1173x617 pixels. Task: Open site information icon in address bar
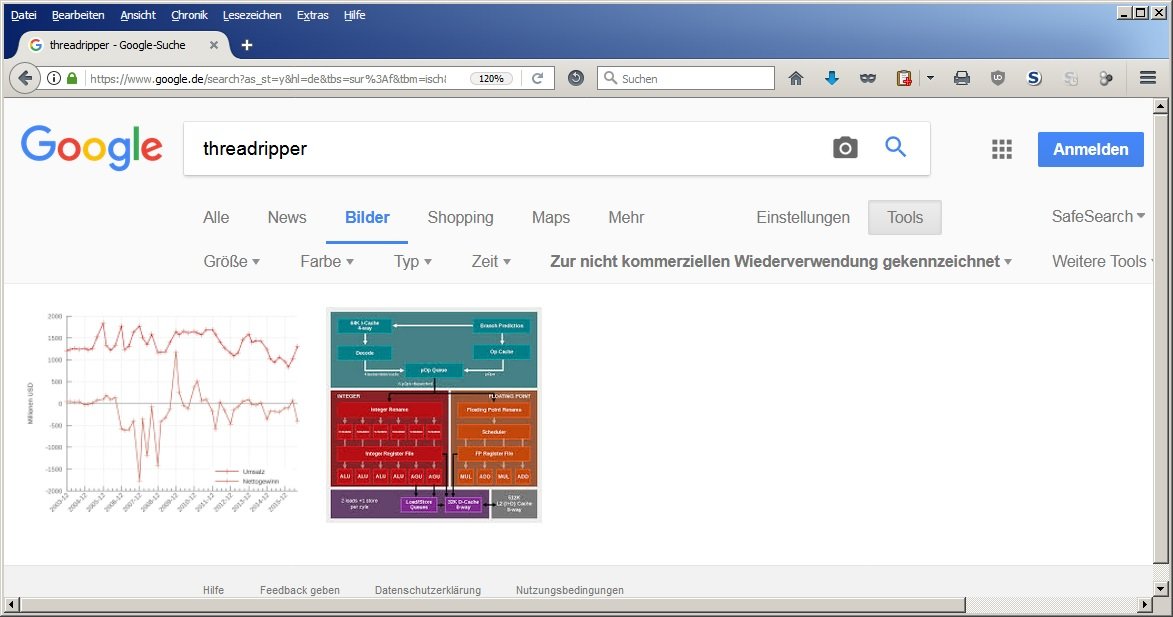click(x=54, y=78)
